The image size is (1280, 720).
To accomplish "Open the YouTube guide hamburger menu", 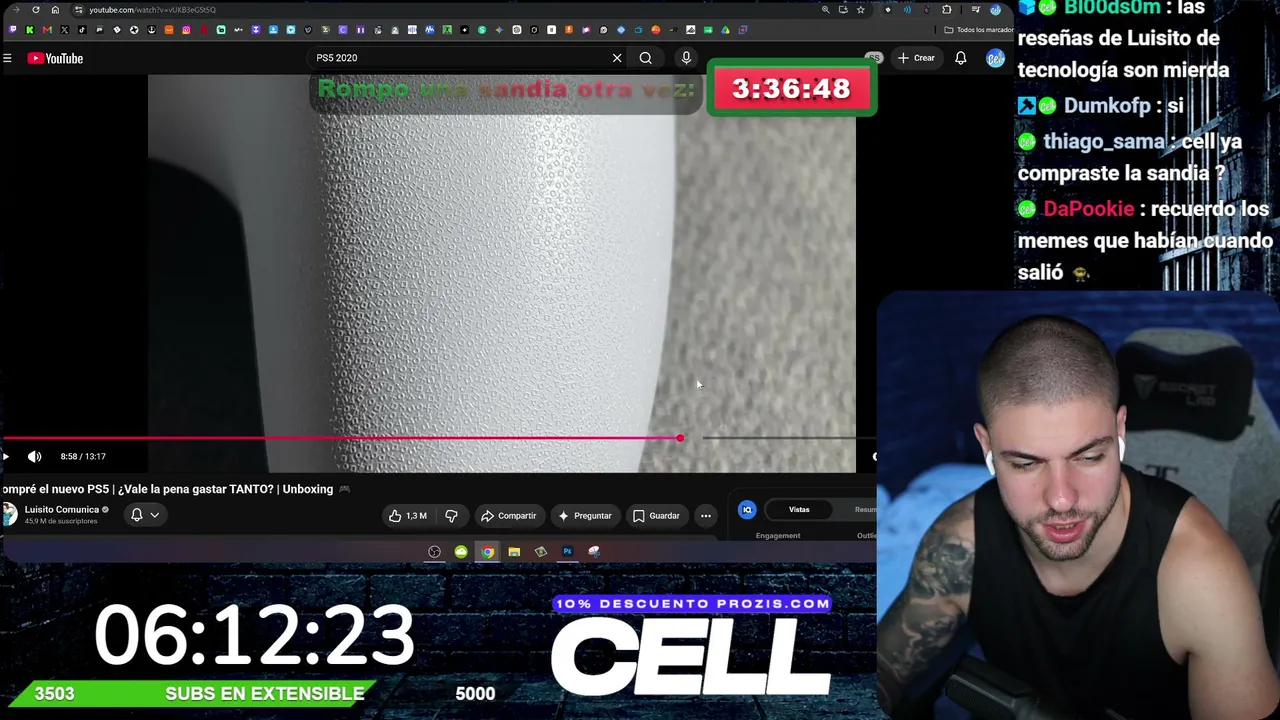I will 7,58.
